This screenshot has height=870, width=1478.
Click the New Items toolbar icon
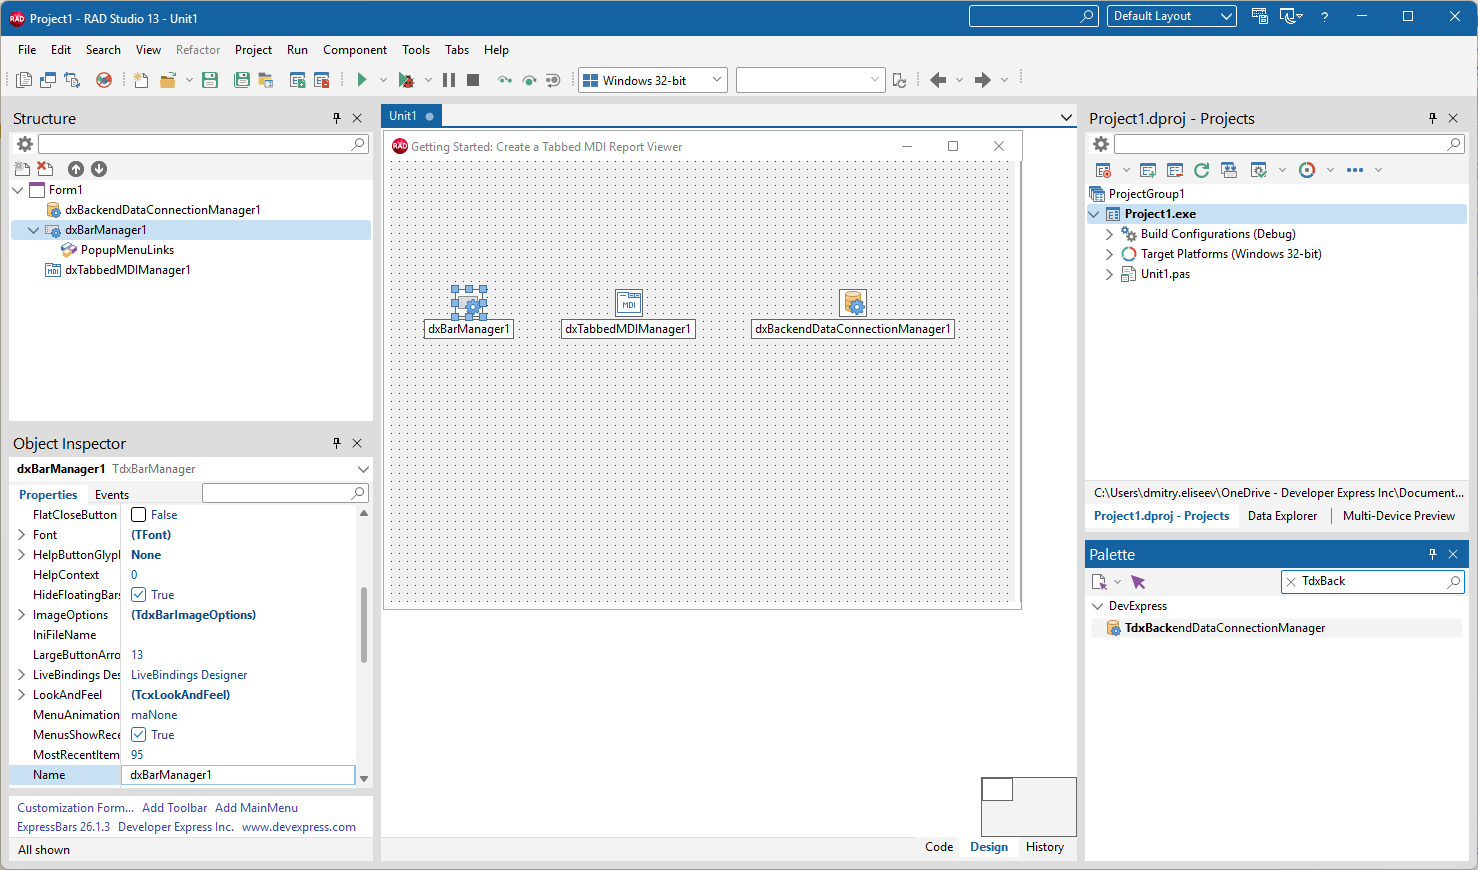pos(141,80)
